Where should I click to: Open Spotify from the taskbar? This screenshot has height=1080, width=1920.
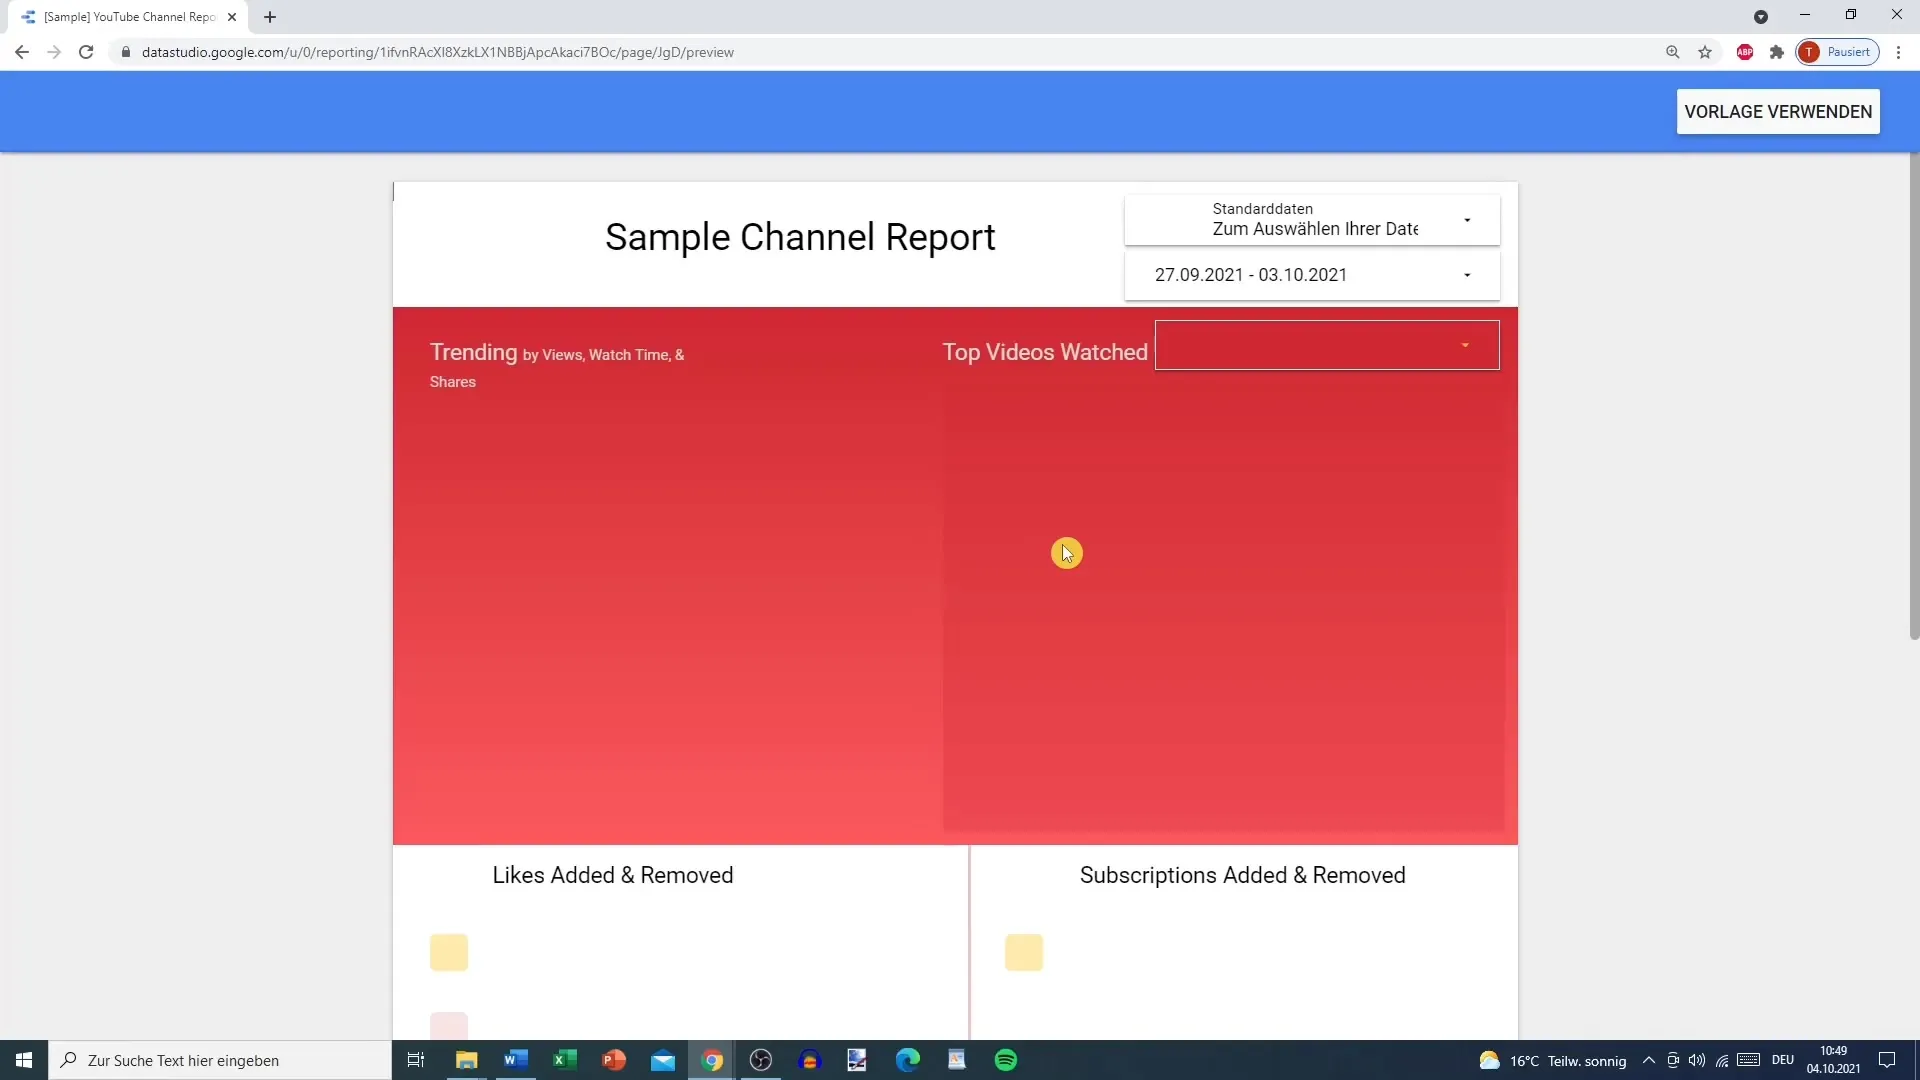(1006, 1060)
